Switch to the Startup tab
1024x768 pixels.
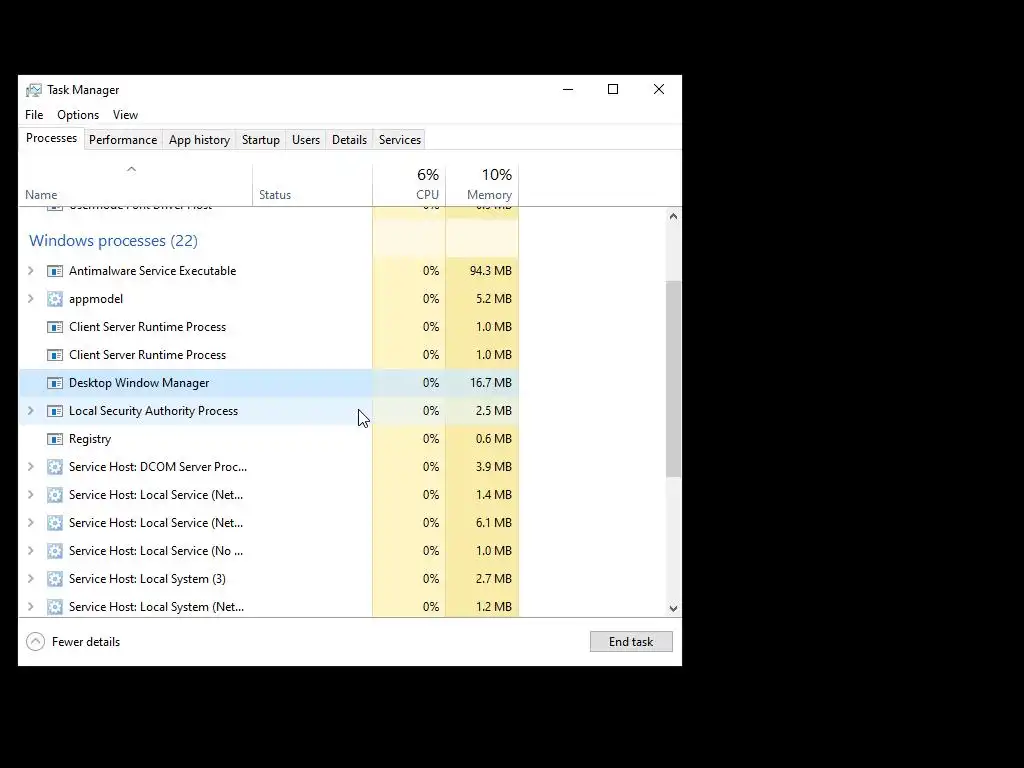261,140
